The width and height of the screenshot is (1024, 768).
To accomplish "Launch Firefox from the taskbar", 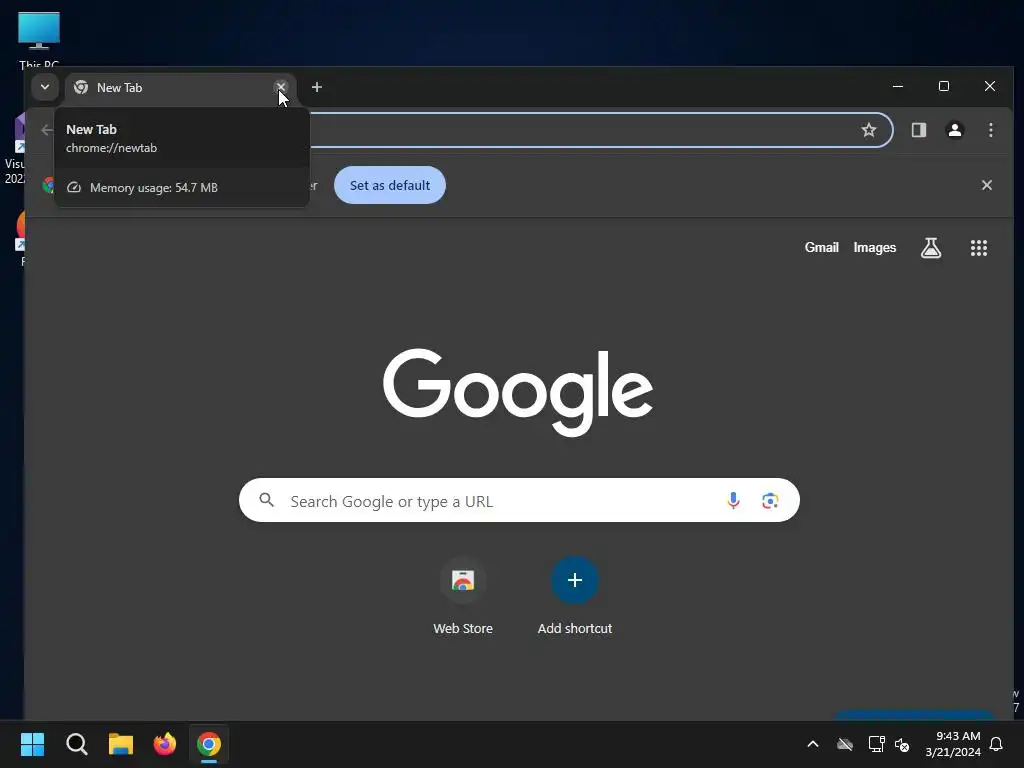I will pyautogui.click(x=165, y=744).
